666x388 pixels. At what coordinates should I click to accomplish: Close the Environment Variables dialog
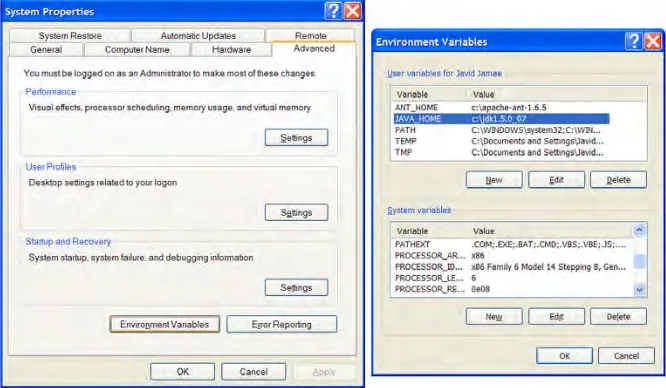[653, 41]
